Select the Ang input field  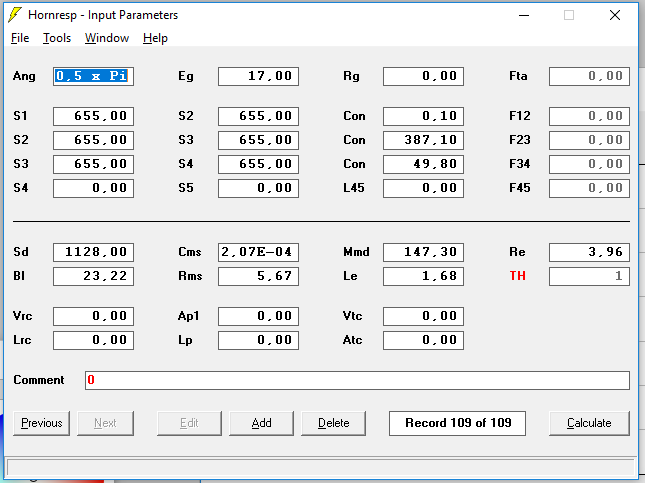[93, 77]
